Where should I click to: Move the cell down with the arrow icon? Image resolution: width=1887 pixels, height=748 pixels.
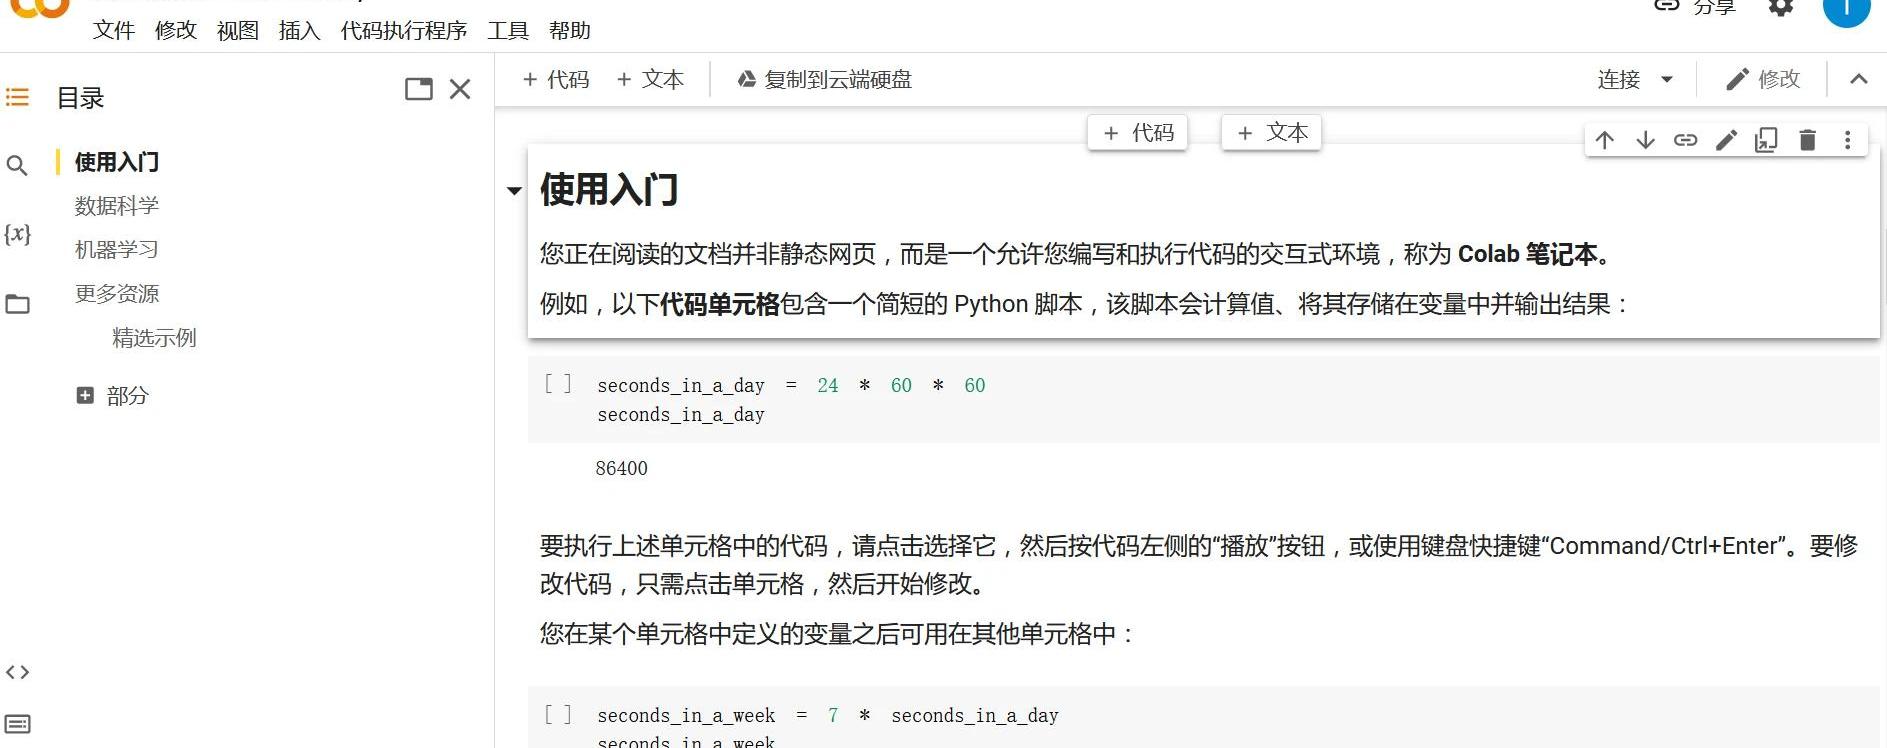pos(1645,140)
